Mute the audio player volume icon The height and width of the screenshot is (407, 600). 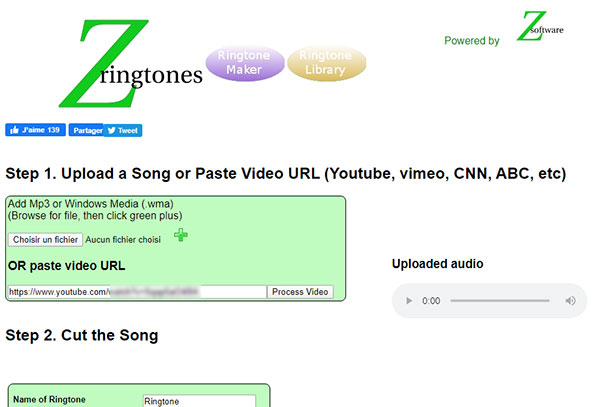coord(570,301)
